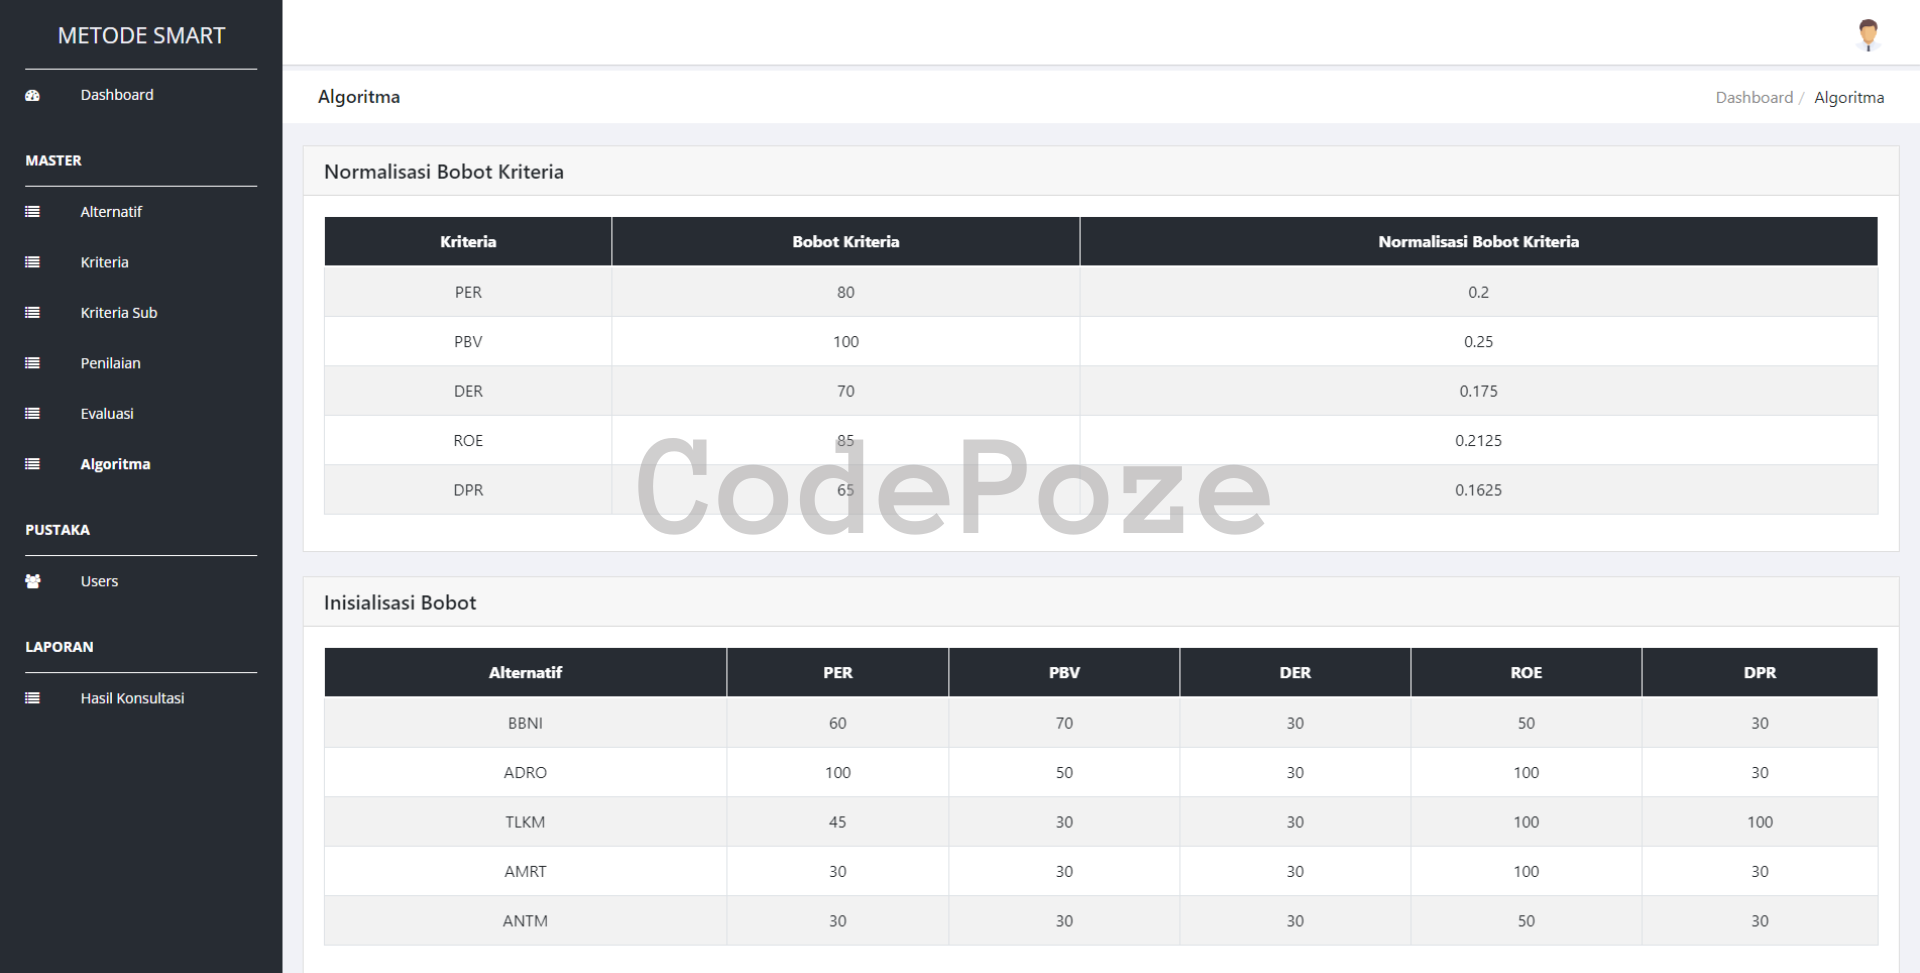Viewport: 1920px width, 973px height.
Task: Click the Dashboard breadcrumb link
Action: 1753,98
